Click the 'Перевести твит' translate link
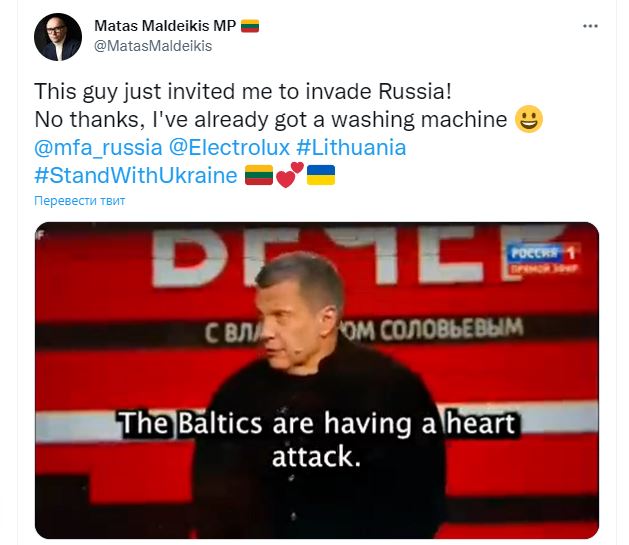 pyautogui.click(x=79, y=201)
